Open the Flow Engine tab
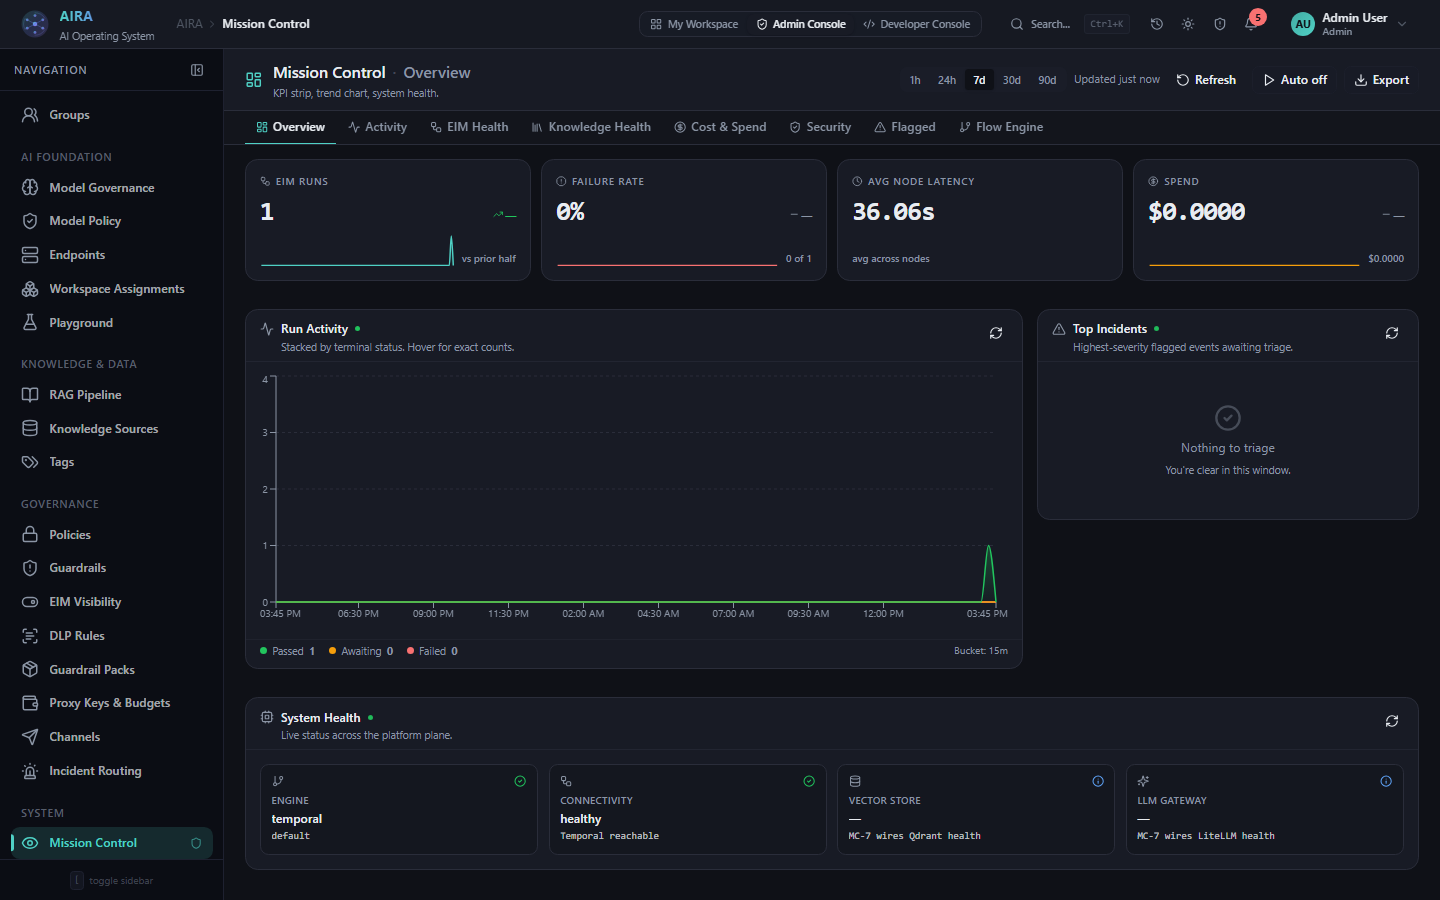 point(1001,127)
